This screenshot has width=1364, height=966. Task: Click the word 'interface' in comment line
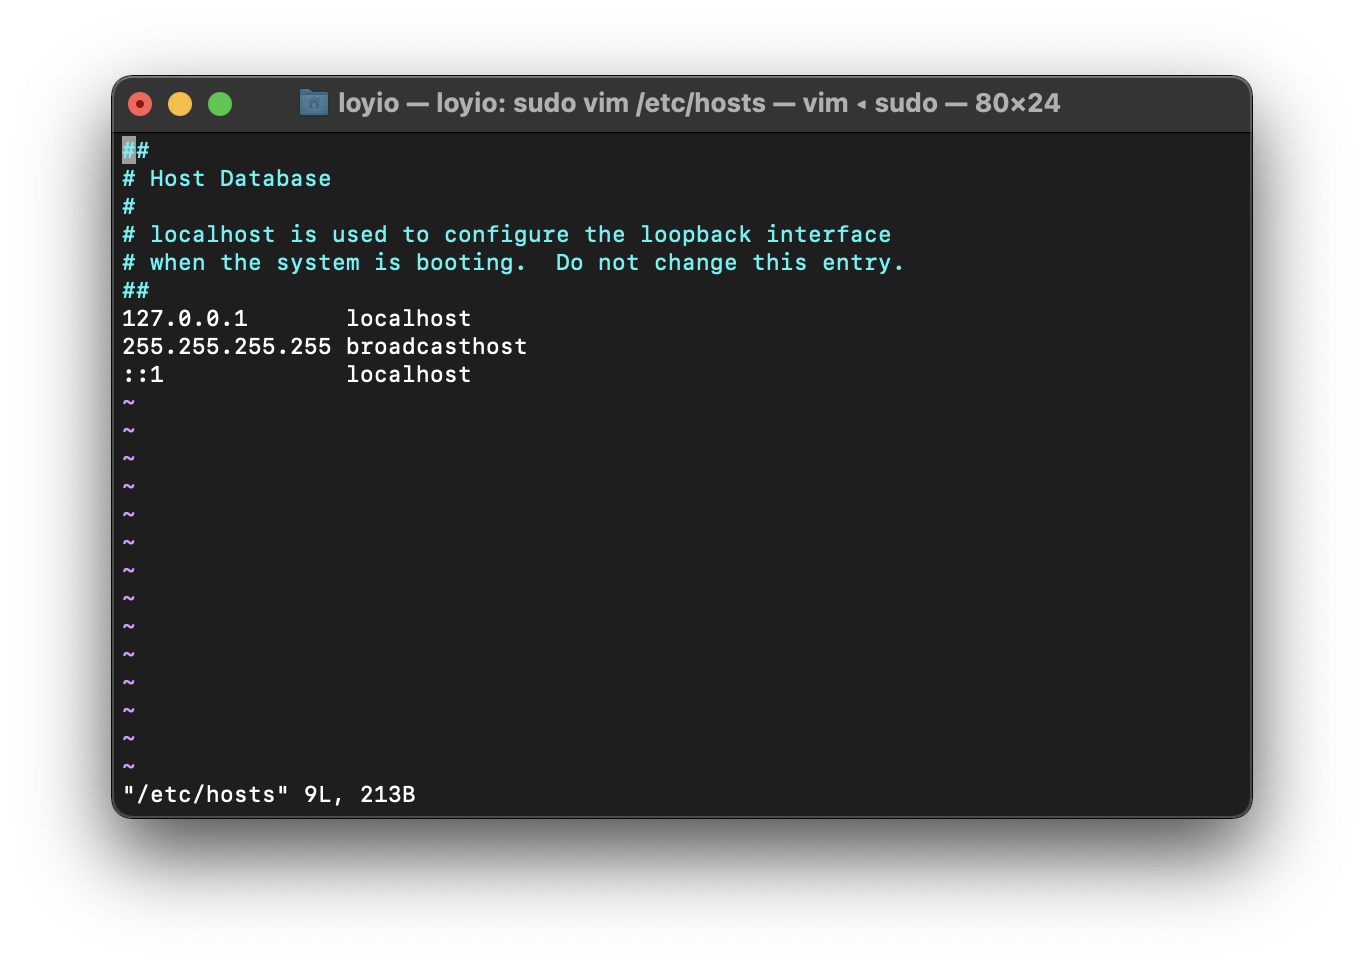tap(829, 235)
